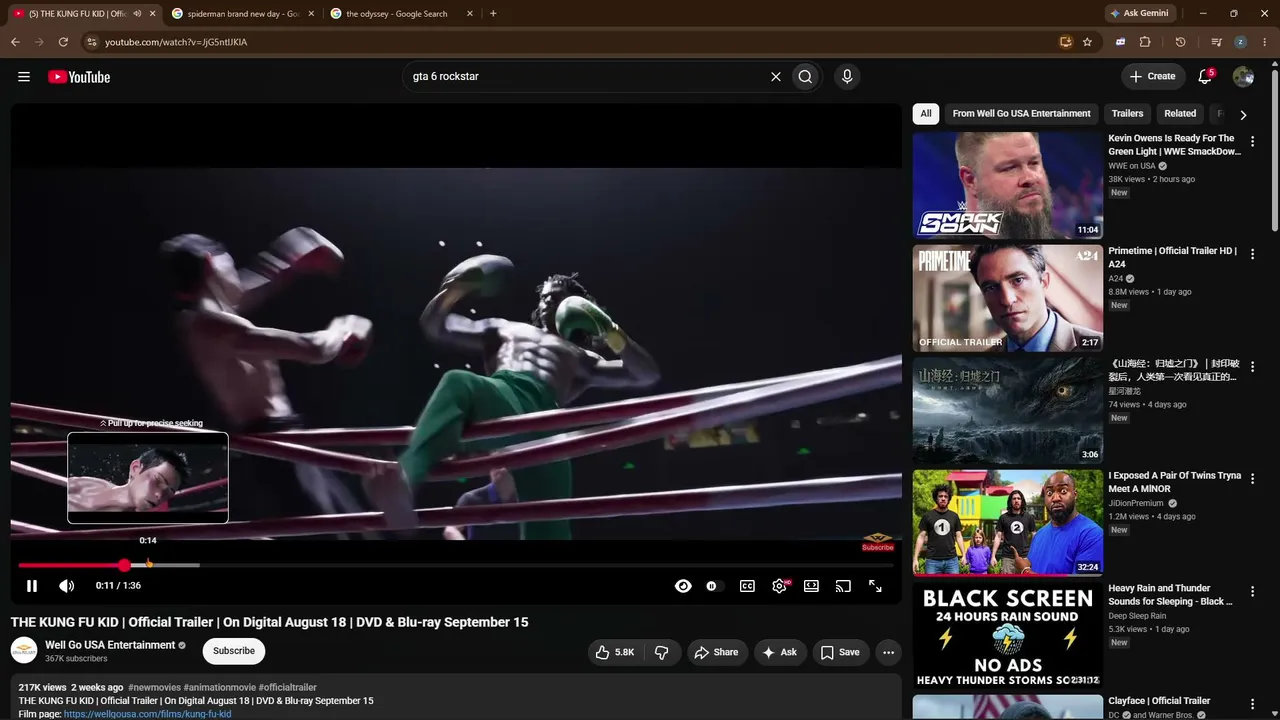Click the search input field
1280x720 pixels.
585,77
